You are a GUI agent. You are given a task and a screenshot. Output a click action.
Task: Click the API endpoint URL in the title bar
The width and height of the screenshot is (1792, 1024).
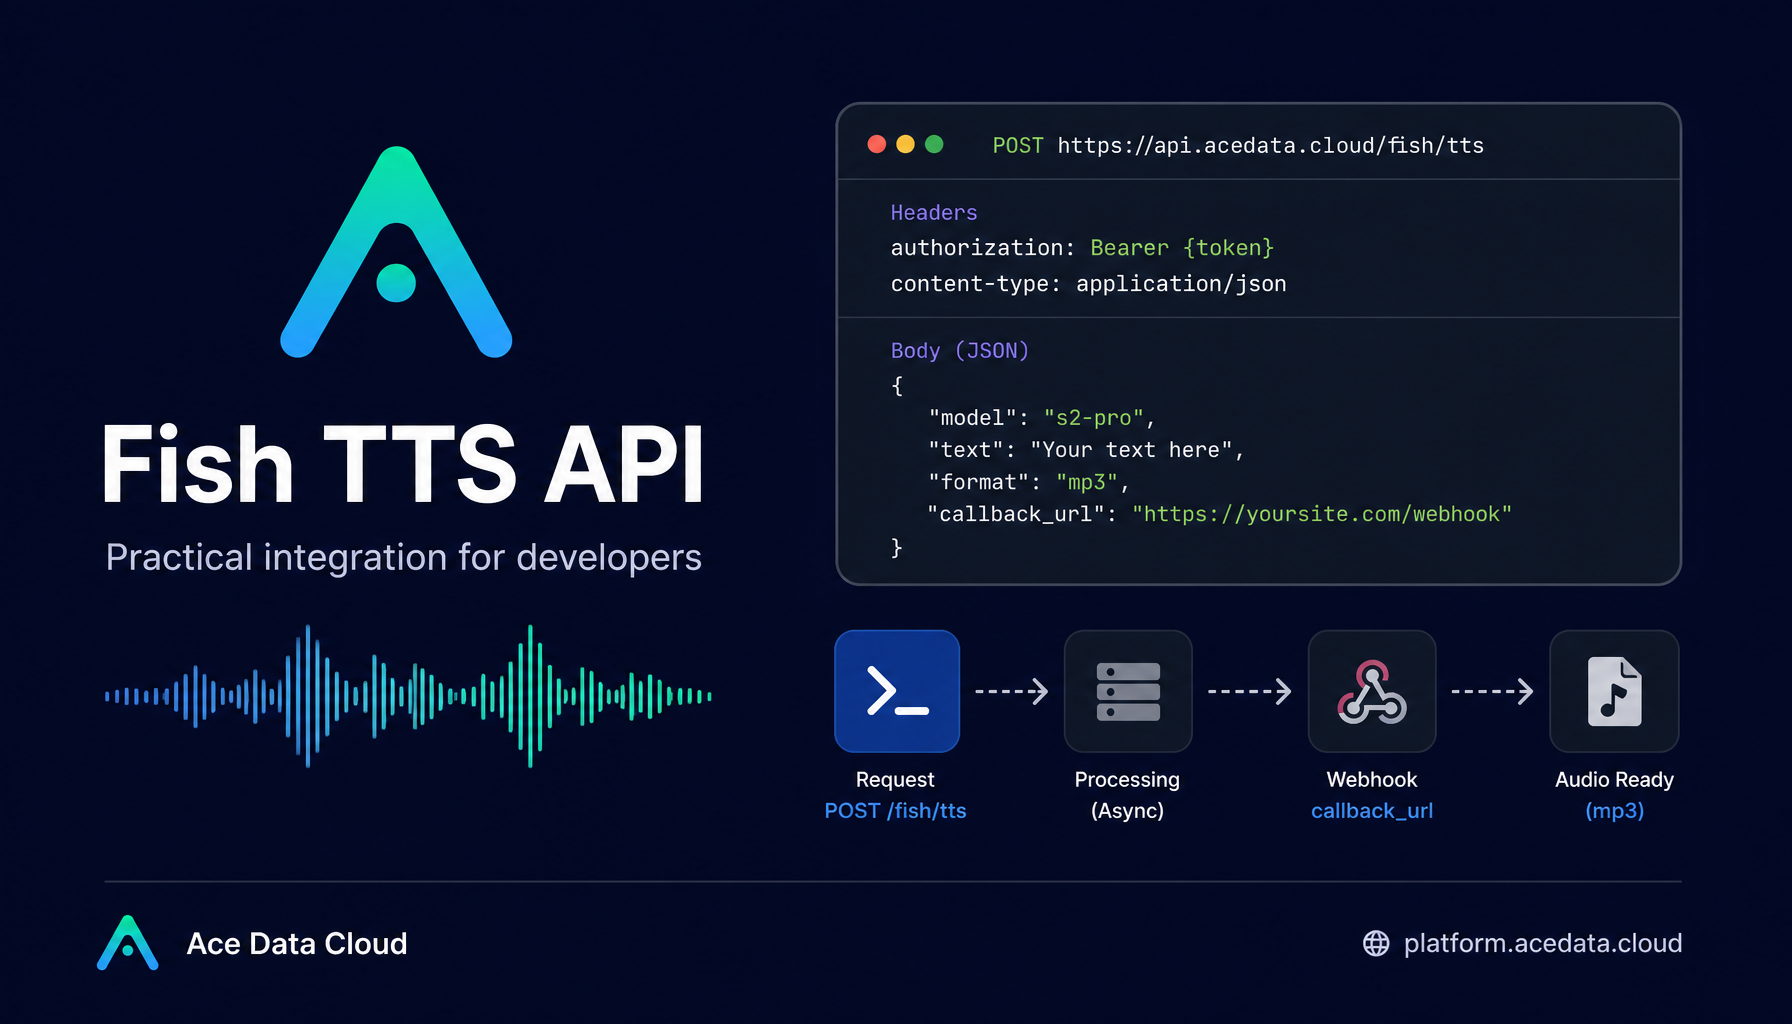click(1270, 146)
